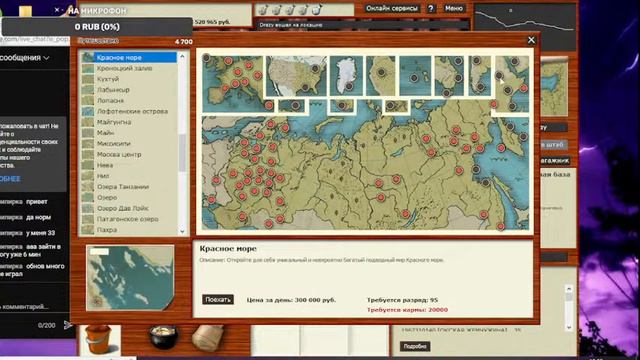Click the Поехать travel button
The width and height of the screenshot is (640, 360).
point(218,300)
